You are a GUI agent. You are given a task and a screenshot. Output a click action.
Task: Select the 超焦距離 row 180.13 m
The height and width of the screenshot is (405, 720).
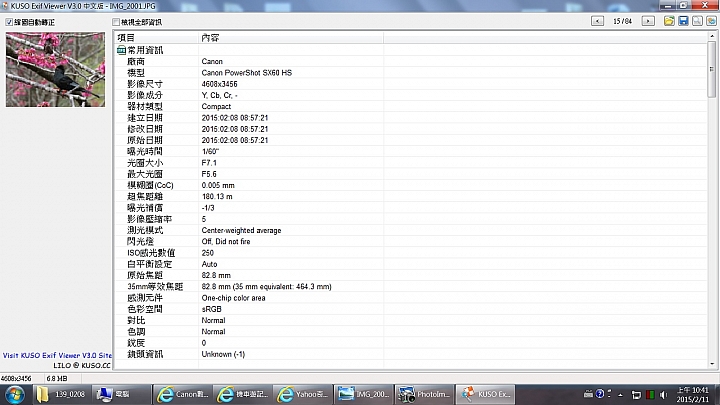point(411,197)
